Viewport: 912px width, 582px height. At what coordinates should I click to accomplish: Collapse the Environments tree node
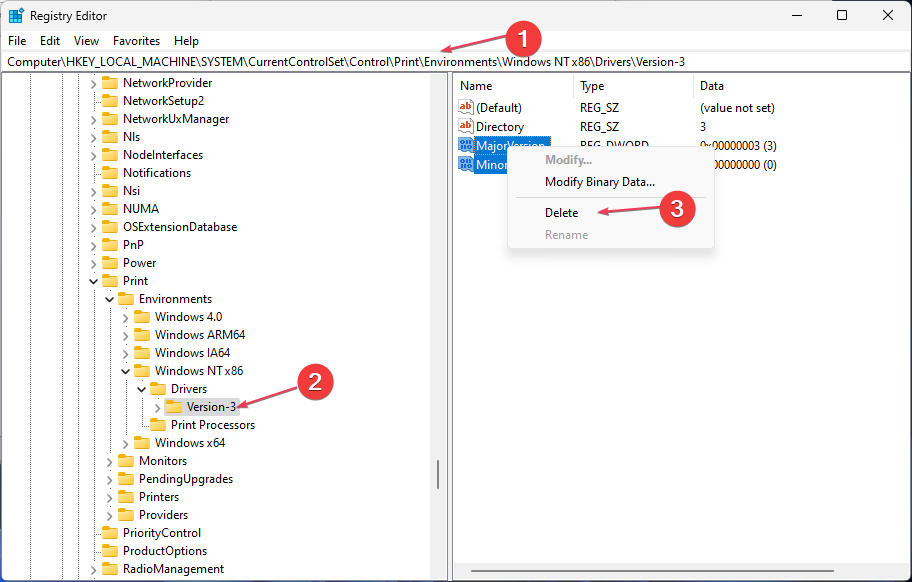tap(109, 299)
